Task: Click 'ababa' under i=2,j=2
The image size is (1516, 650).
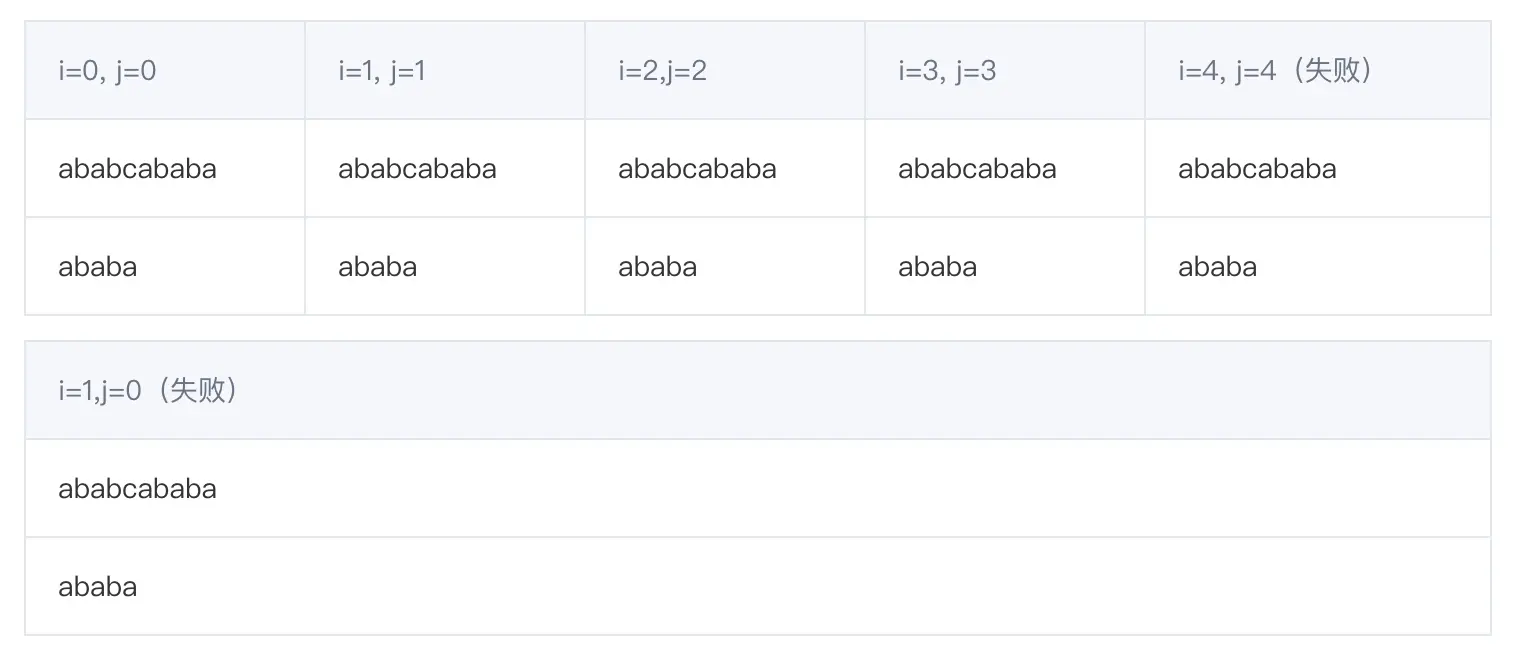Action: pyautogui.click(x=657, y=266)
